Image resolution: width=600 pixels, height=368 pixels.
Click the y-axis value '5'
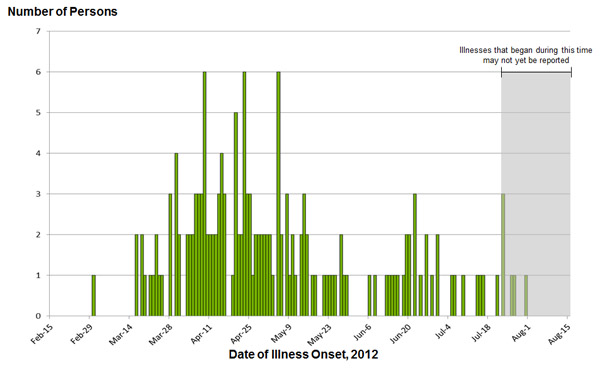coord(38,112)
